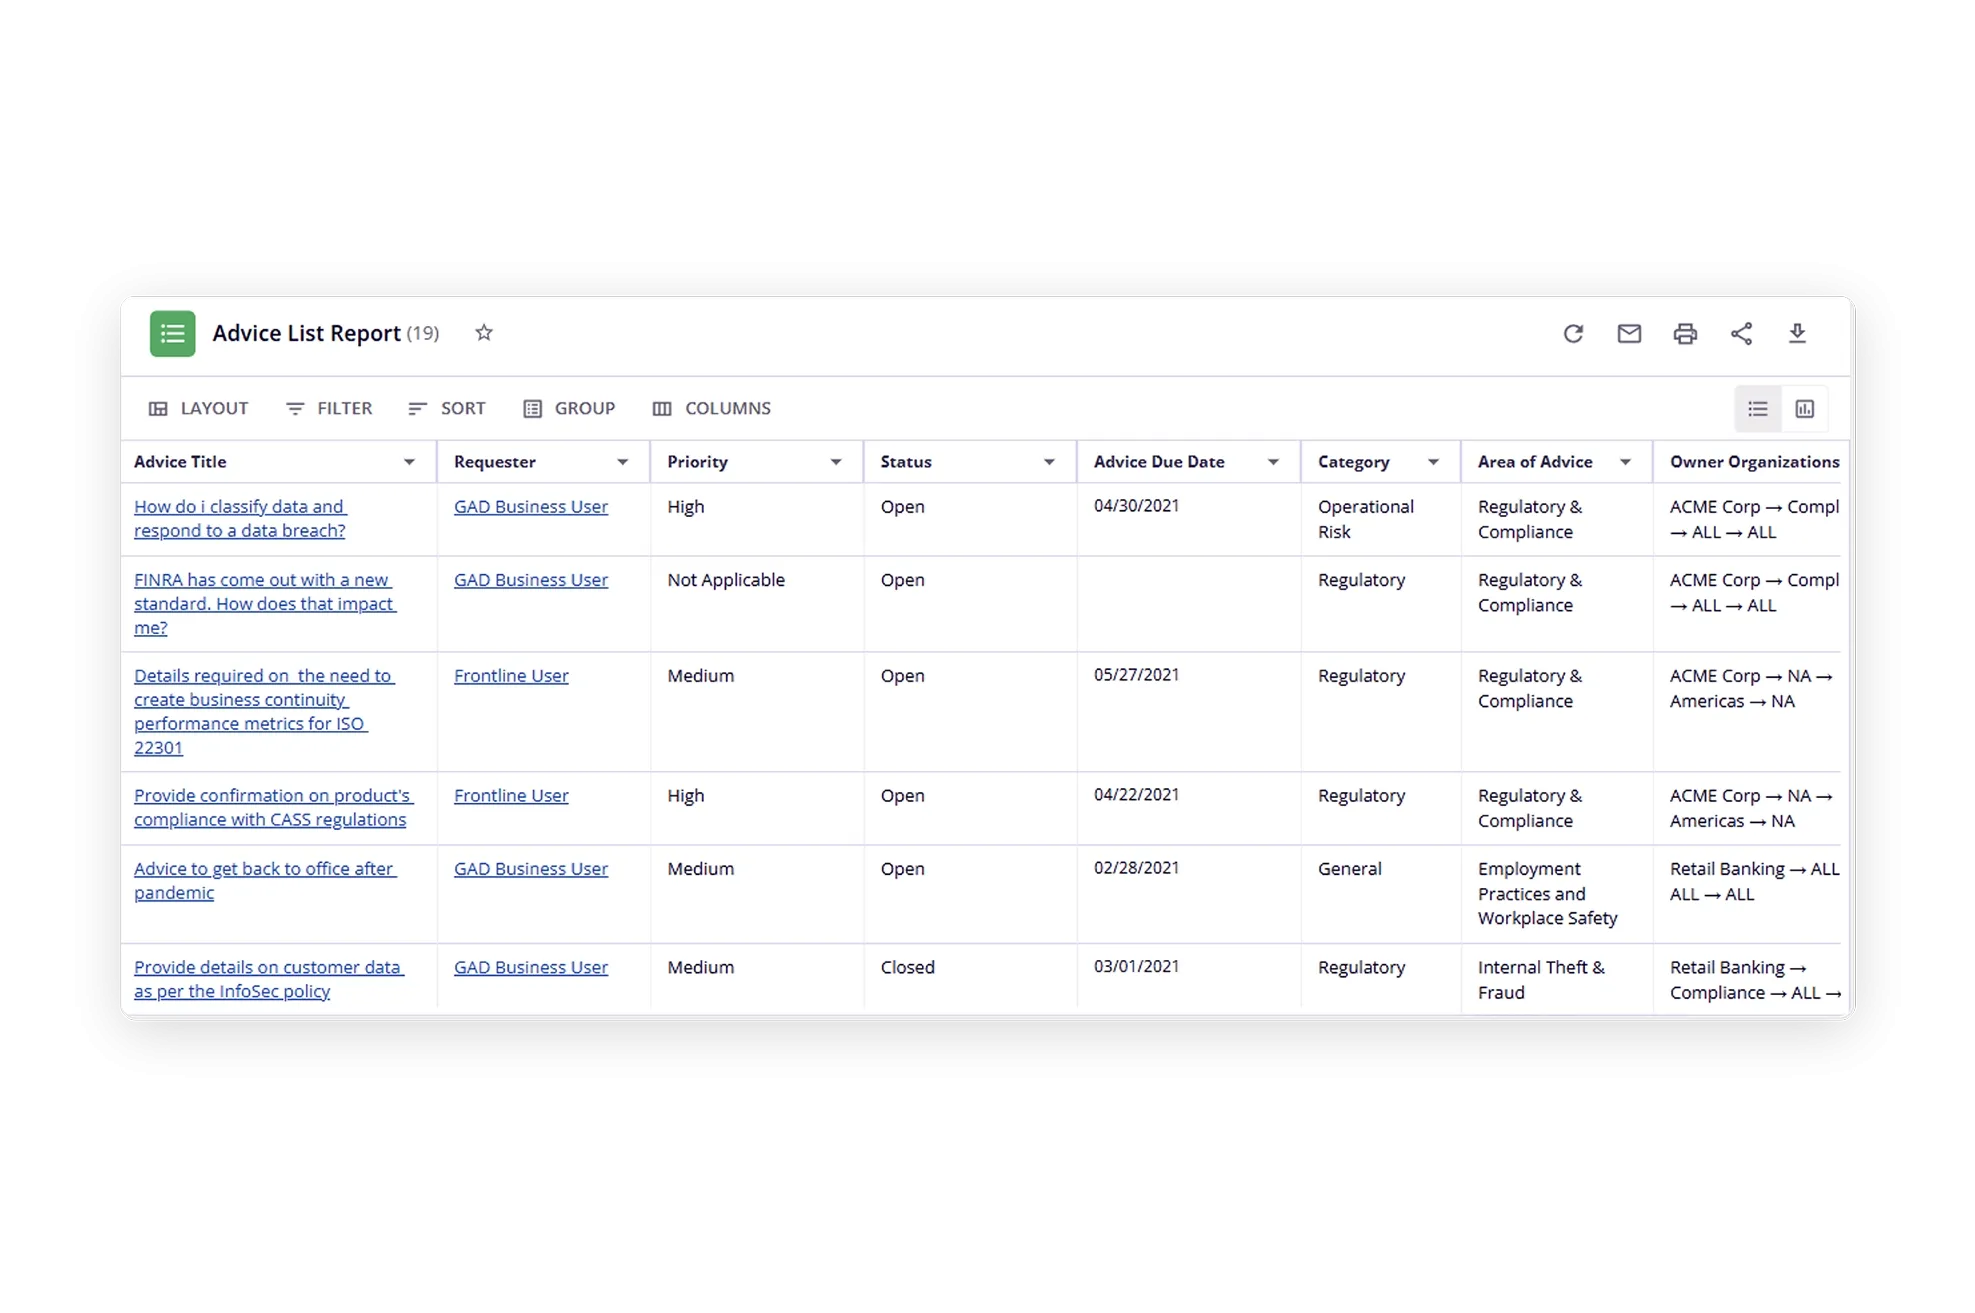Expand Priority column dropdown arrow
The width and height of the screenshot is (1975, 1313).
[836, 462]
